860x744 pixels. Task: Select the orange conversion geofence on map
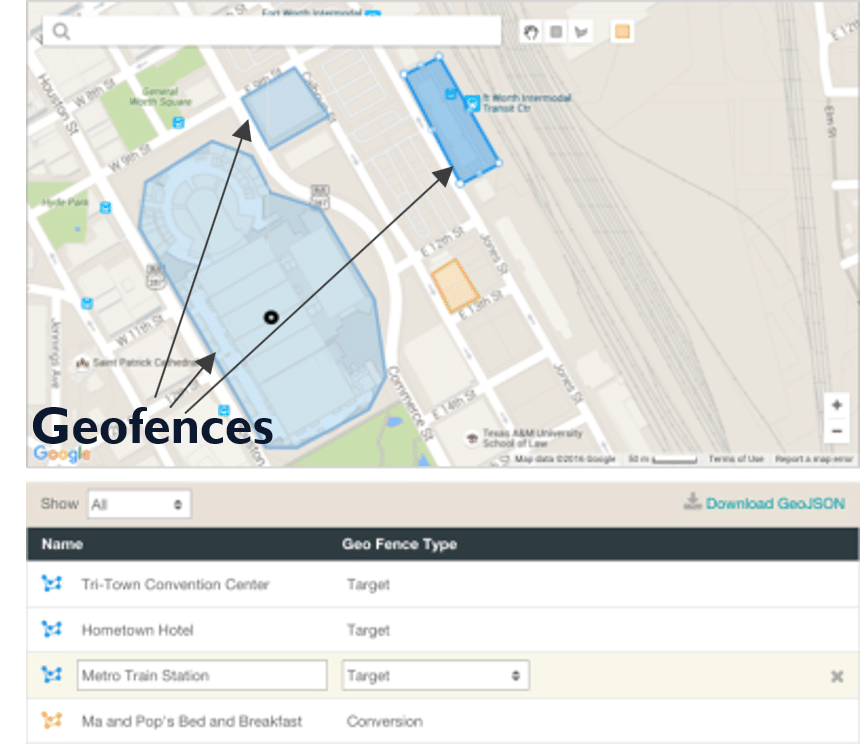point(455,285)
